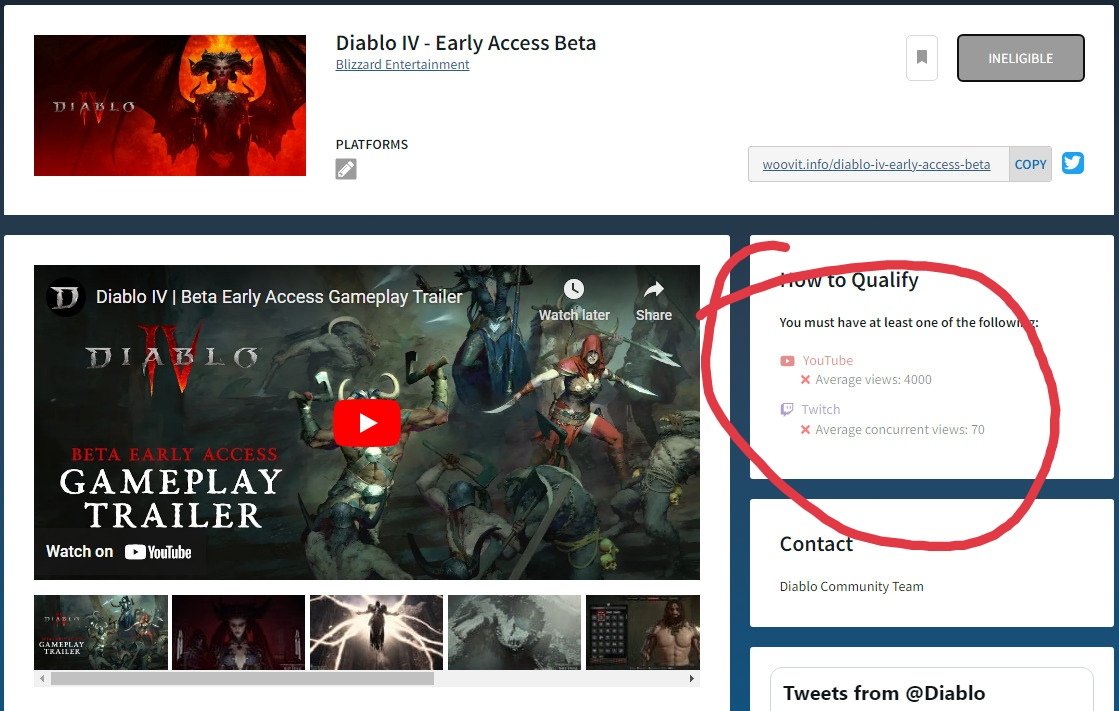Open the Twitter share icon
1119x711 pixels.
click(x=1072, y=163)
